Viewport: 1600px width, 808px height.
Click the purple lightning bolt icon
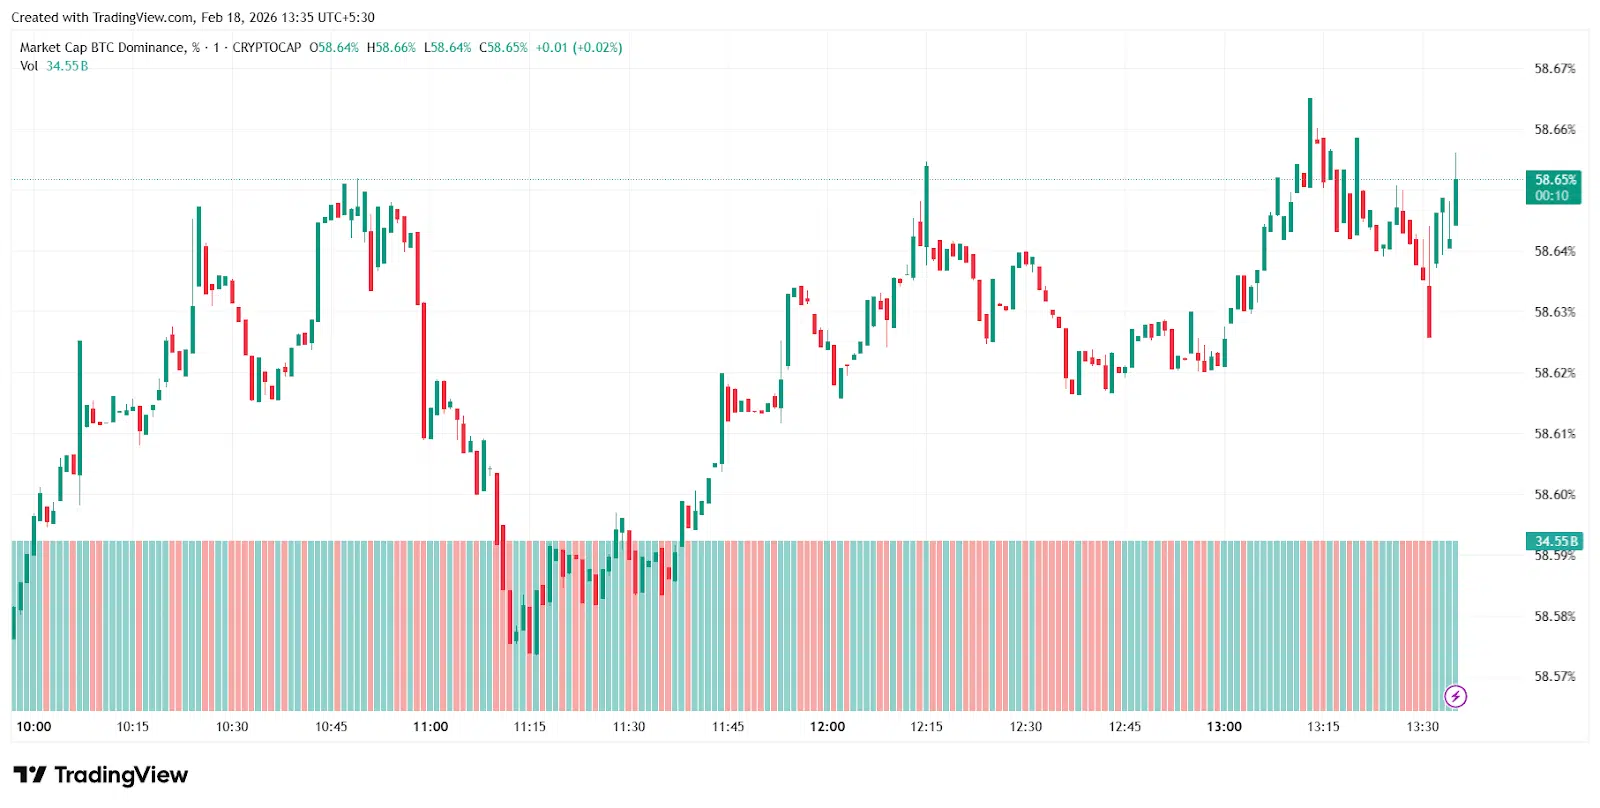point(1456,696)
